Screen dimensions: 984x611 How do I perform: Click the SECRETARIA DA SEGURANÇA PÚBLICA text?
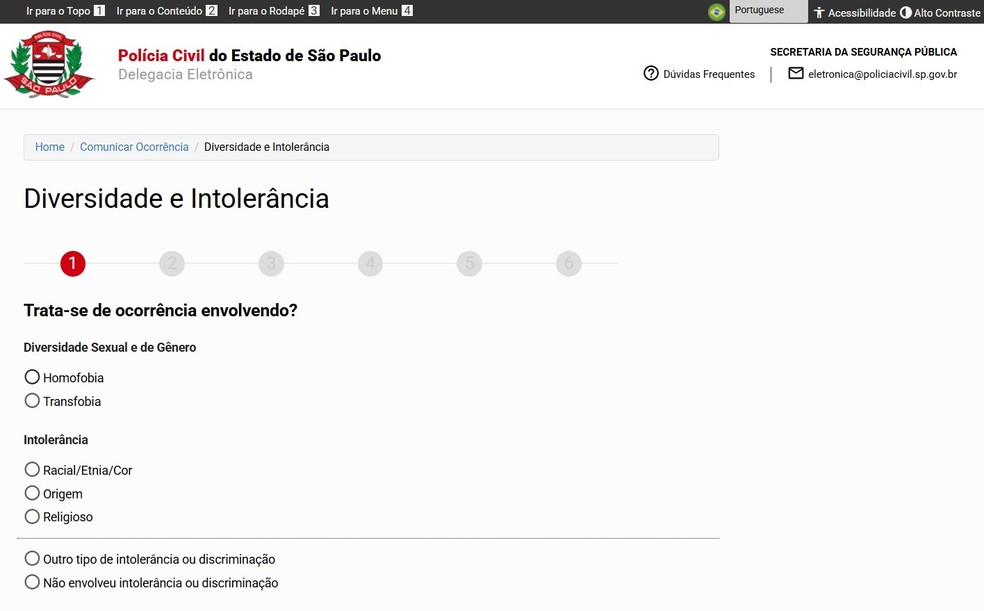(864, 52)
